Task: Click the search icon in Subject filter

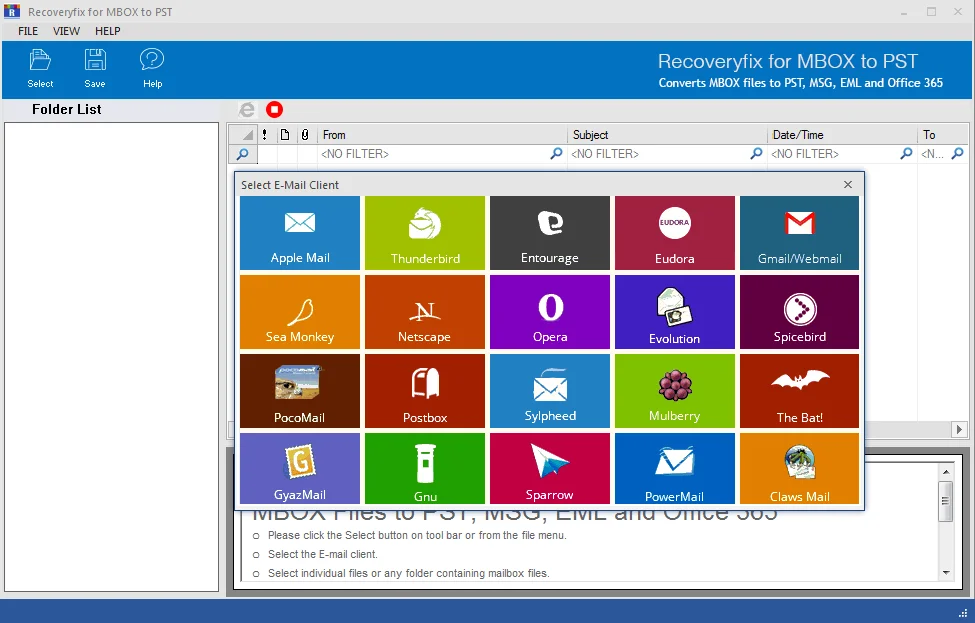Action: pyautogui.click(x=756, y=153)
